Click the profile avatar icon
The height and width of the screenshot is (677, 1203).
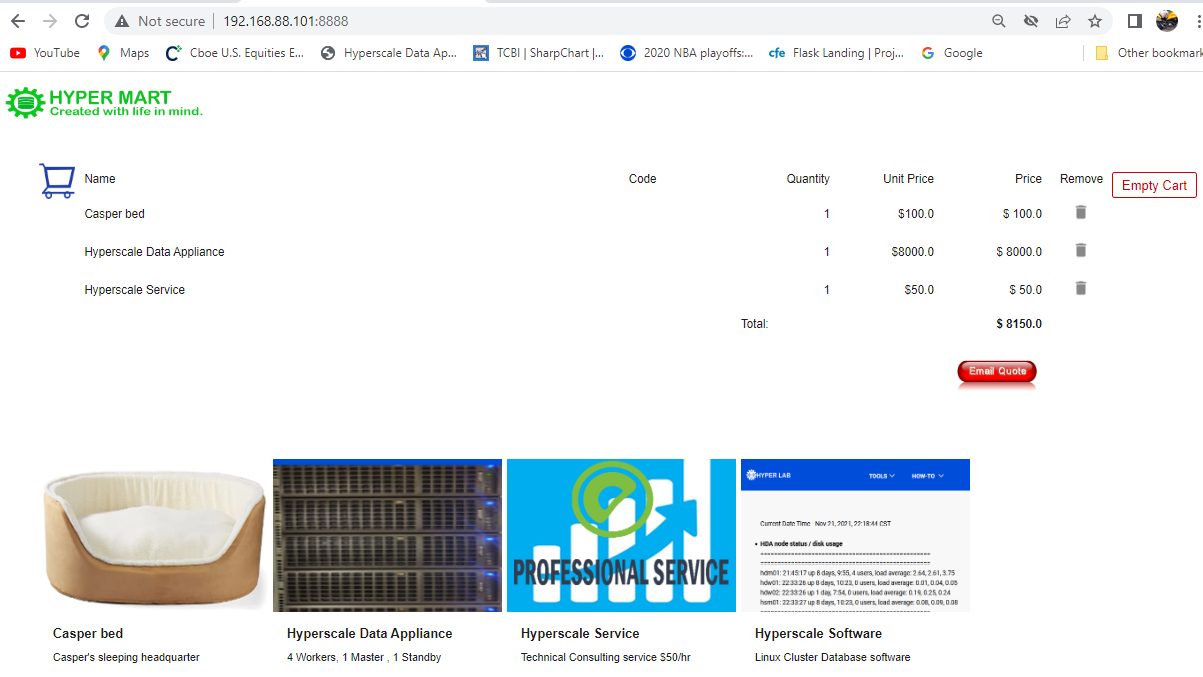pos(1167,21)
